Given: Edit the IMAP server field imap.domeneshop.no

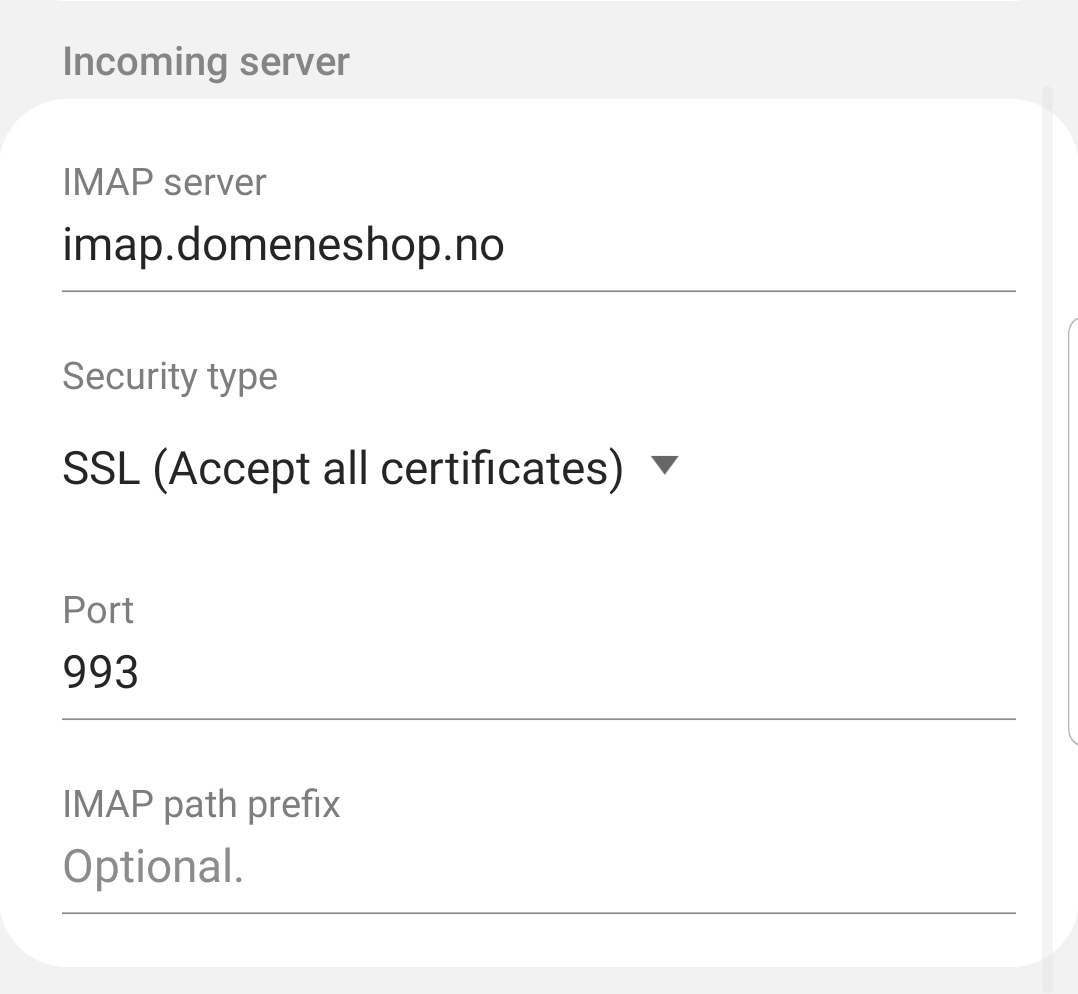Looking at the screenshot, I should pos(538,246).
